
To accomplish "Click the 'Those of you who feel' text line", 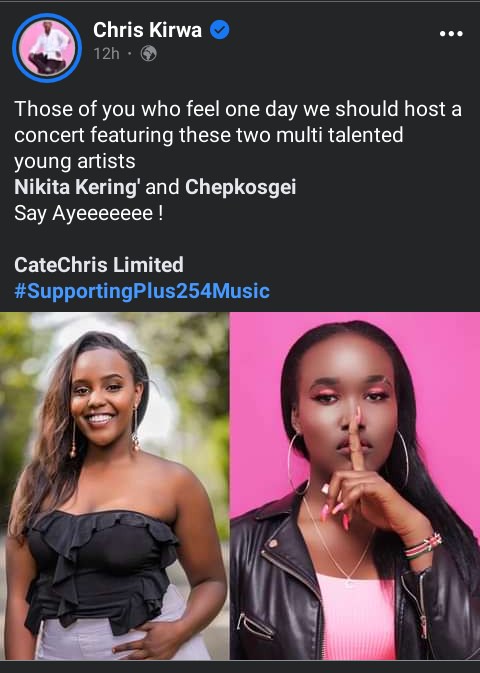I will 238,109.
